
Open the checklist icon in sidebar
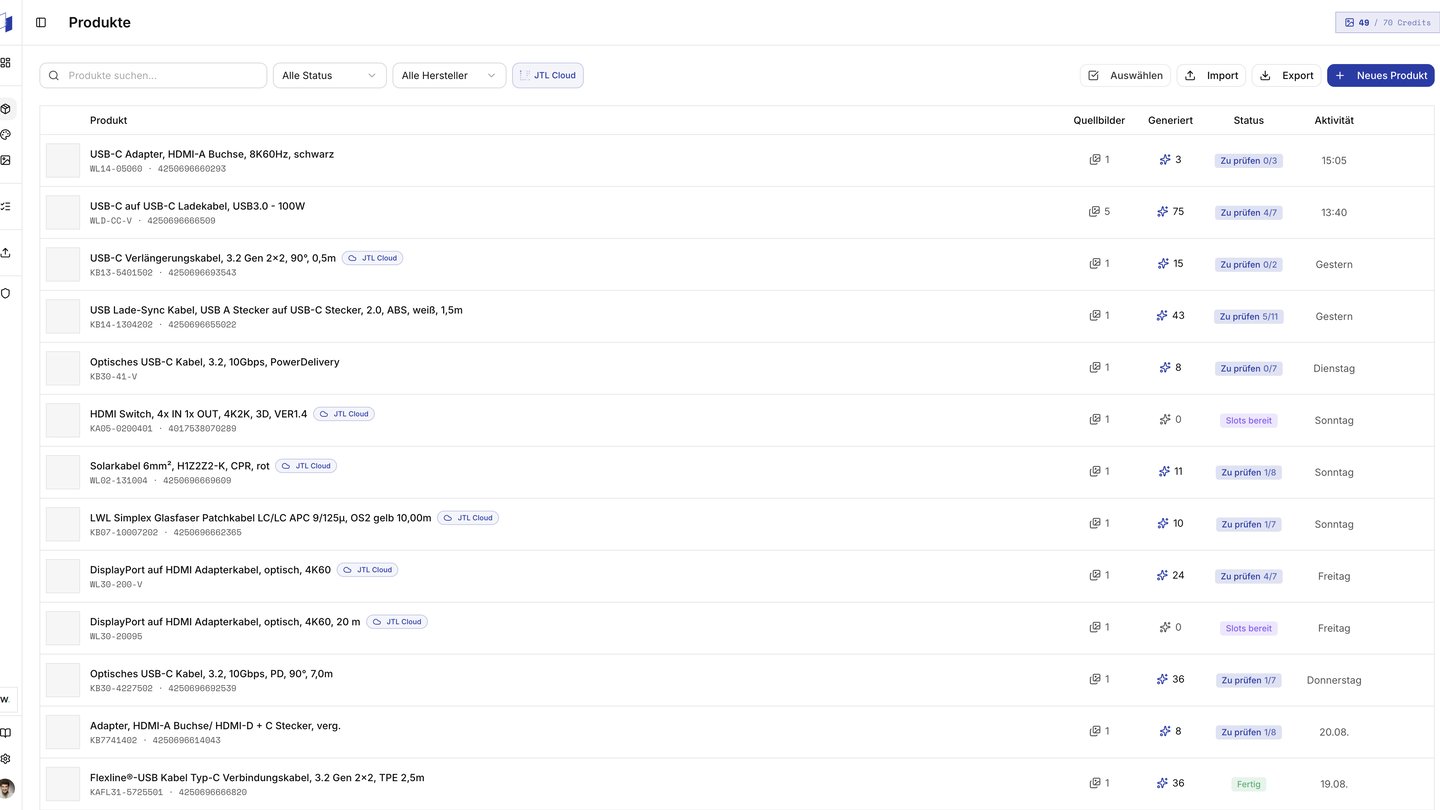(x=6, y=206)
